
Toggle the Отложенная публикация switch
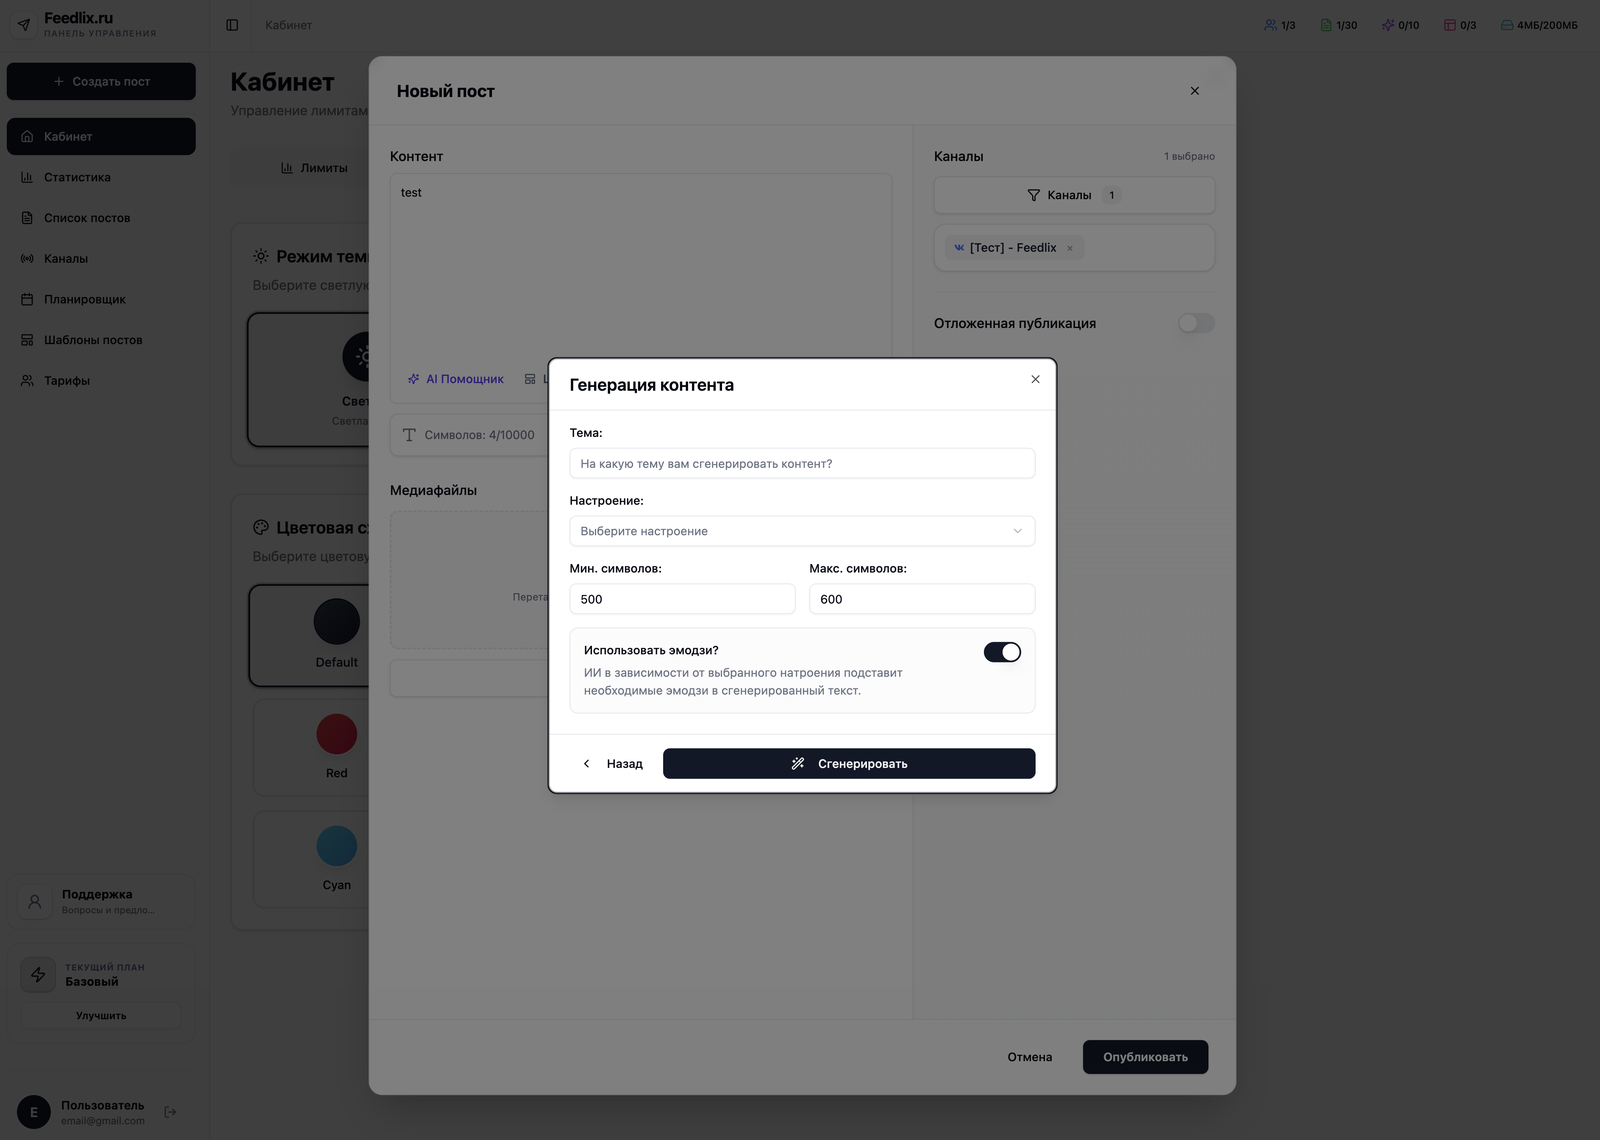coord(1195,323)
